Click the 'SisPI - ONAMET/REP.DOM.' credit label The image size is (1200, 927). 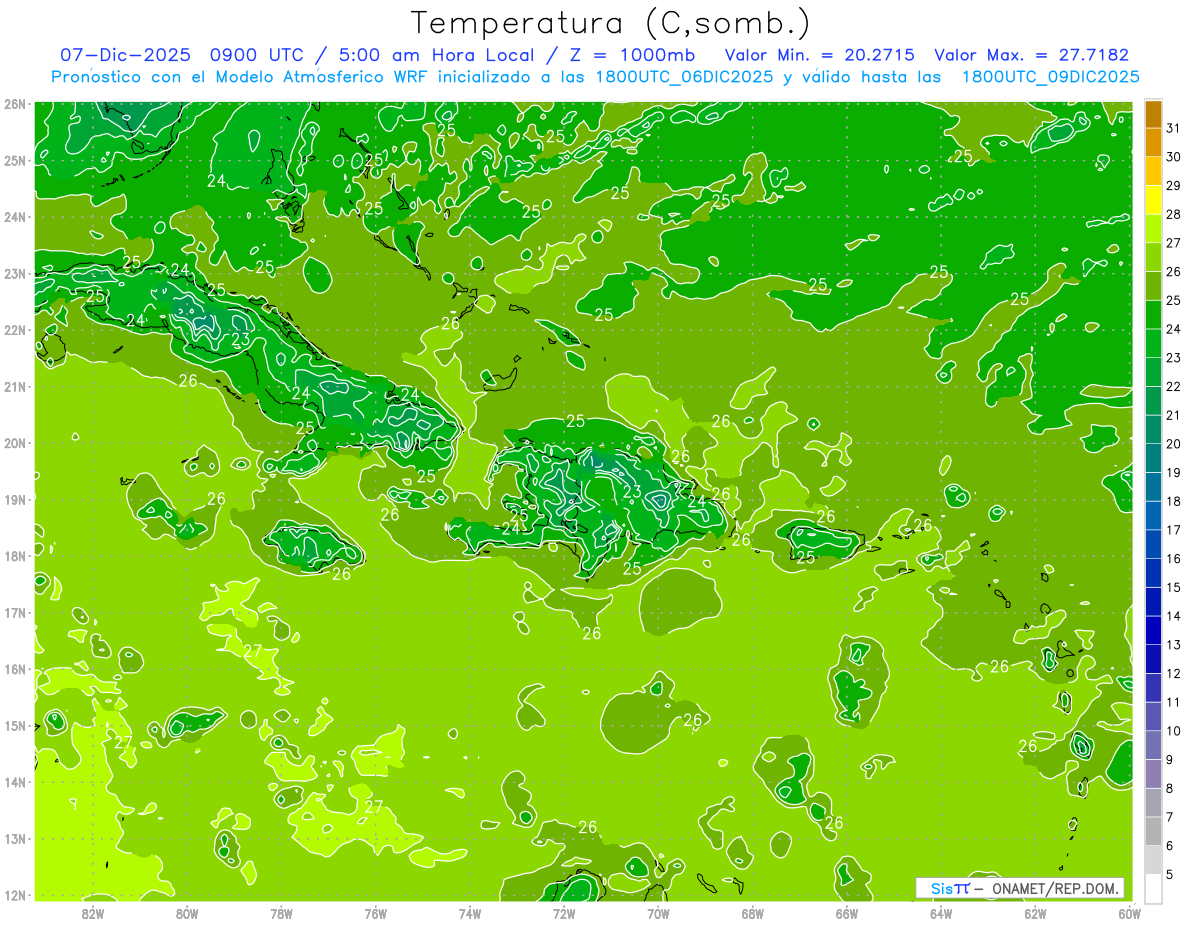(x=1020, y=888)
